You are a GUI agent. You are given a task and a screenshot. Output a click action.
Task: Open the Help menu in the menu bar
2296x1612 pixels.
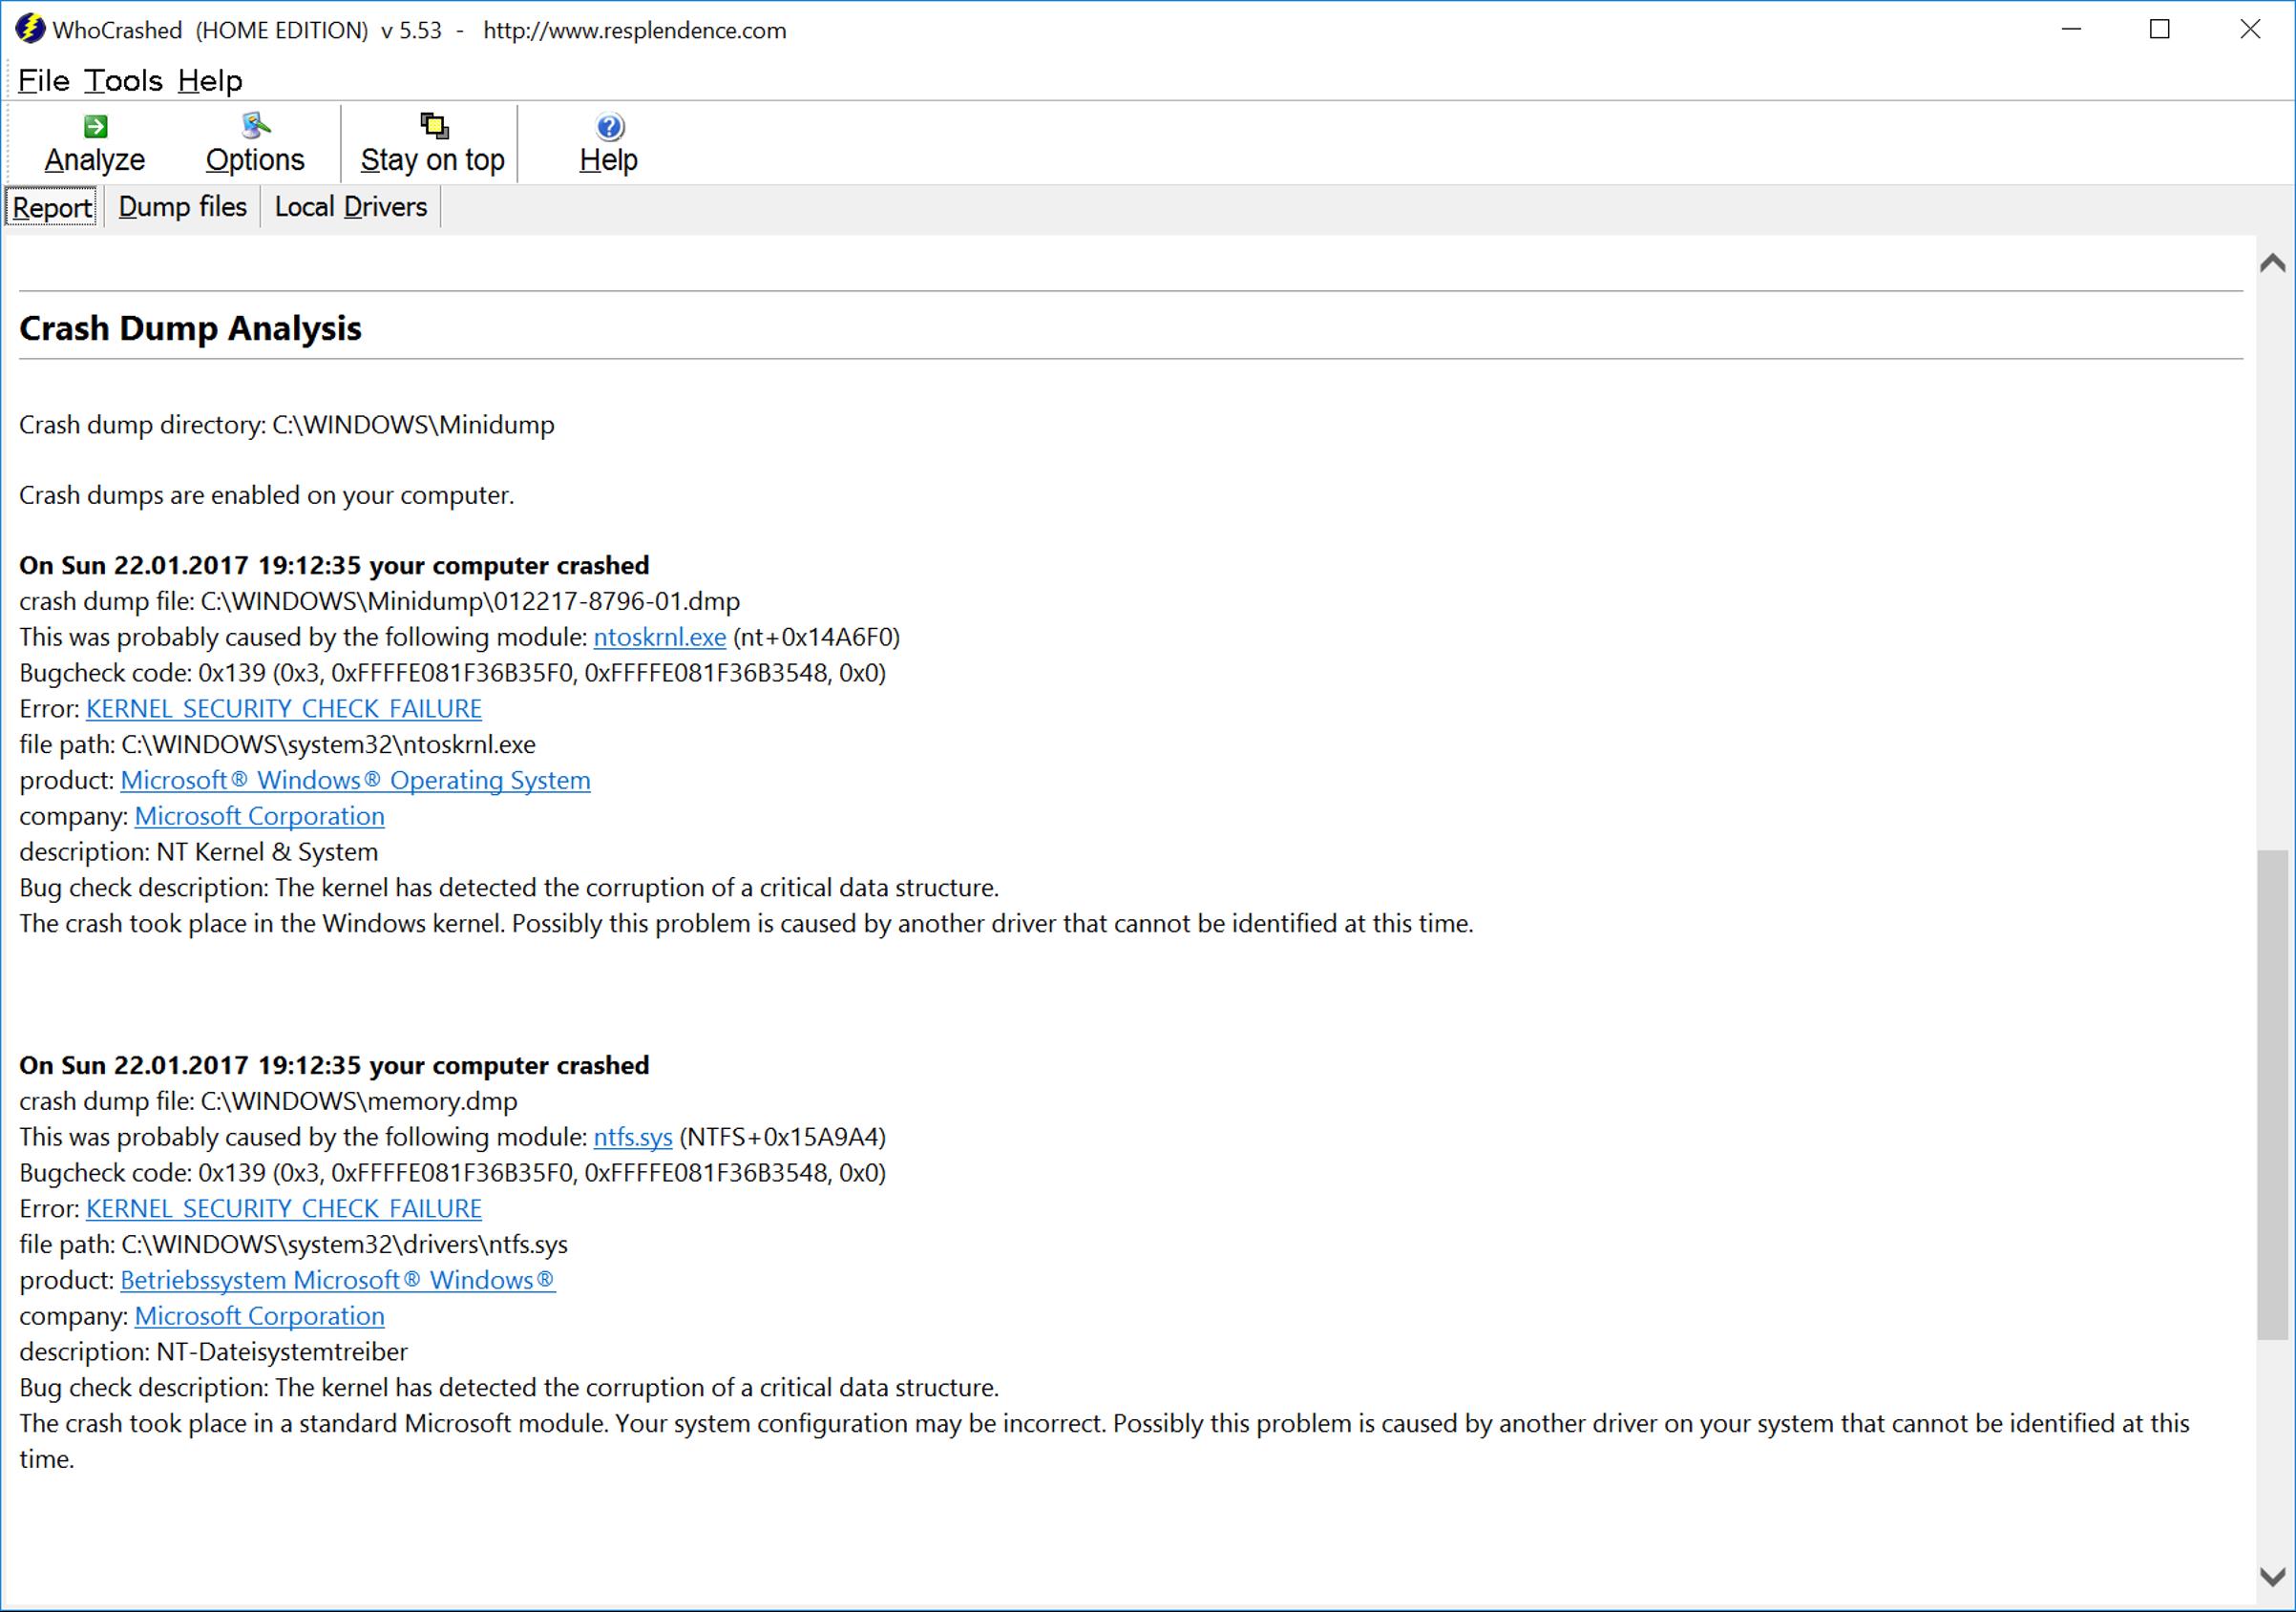click(210, 80)
